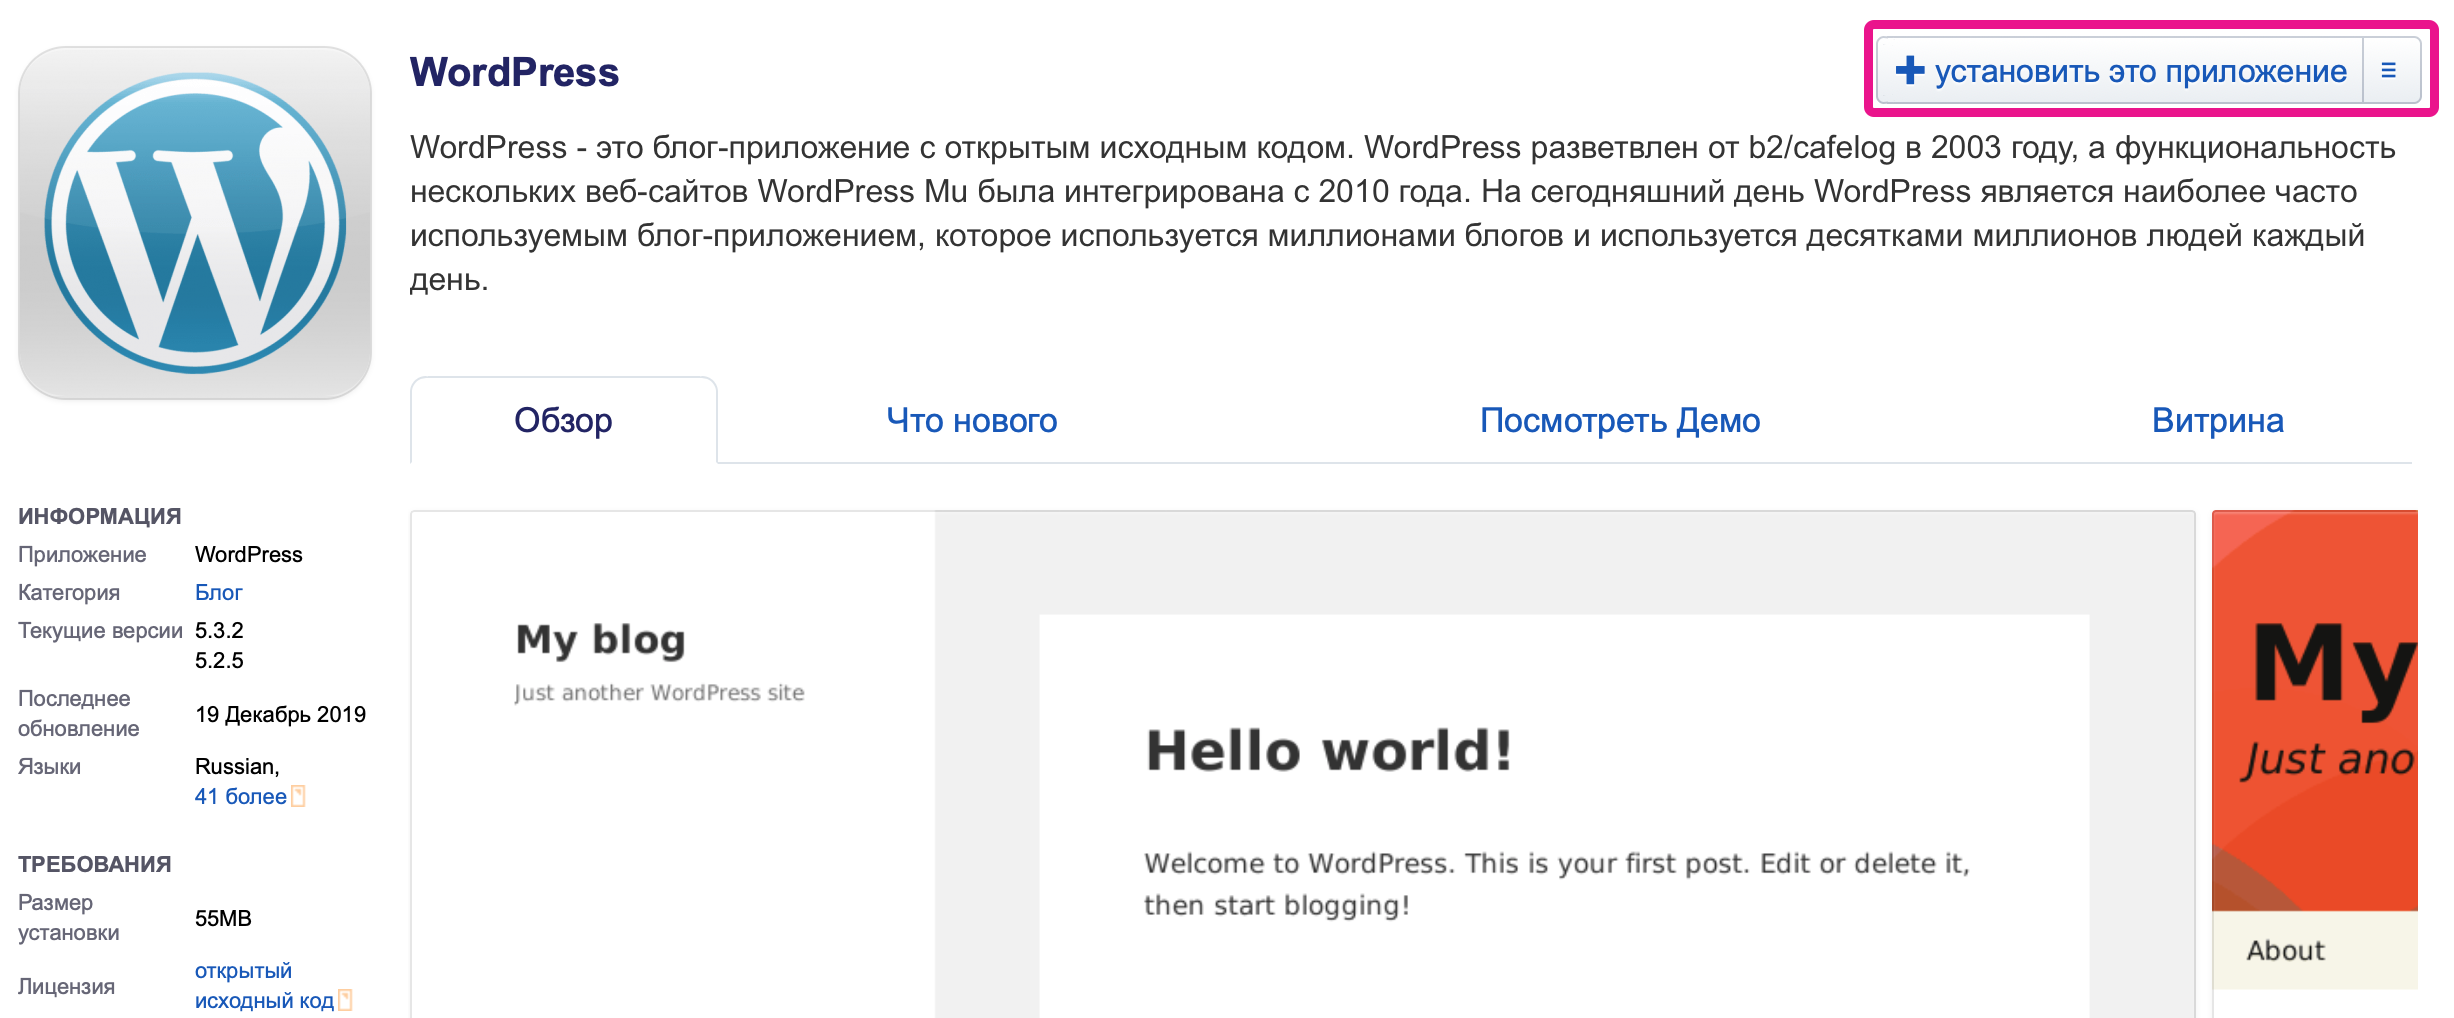
Task: Click the WordPress logo icon
Action: [x=195, y=223]
